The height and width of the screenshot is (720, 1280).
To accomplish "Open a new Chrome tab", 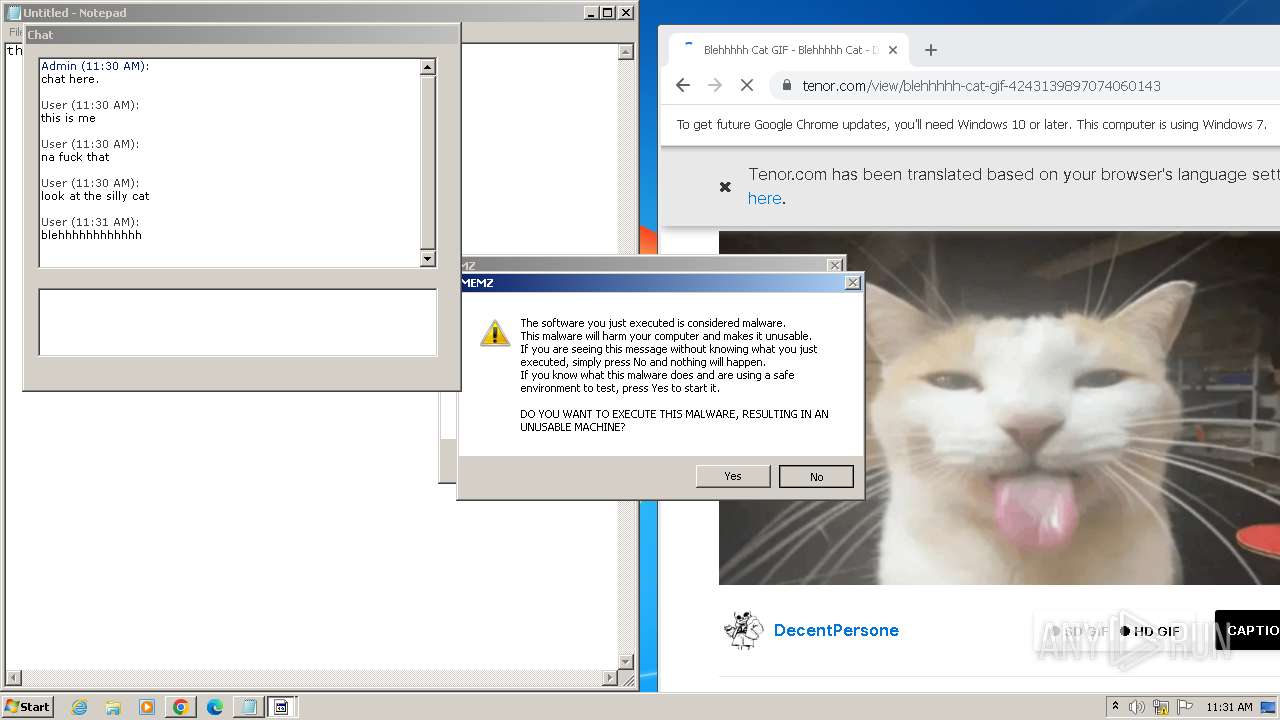I will point(931,50).
